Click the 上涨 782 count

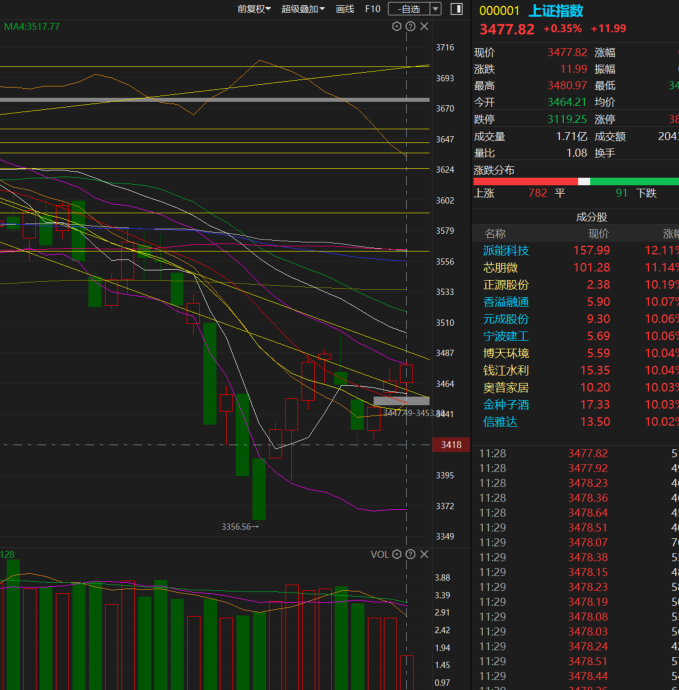(x=538, y=193)
